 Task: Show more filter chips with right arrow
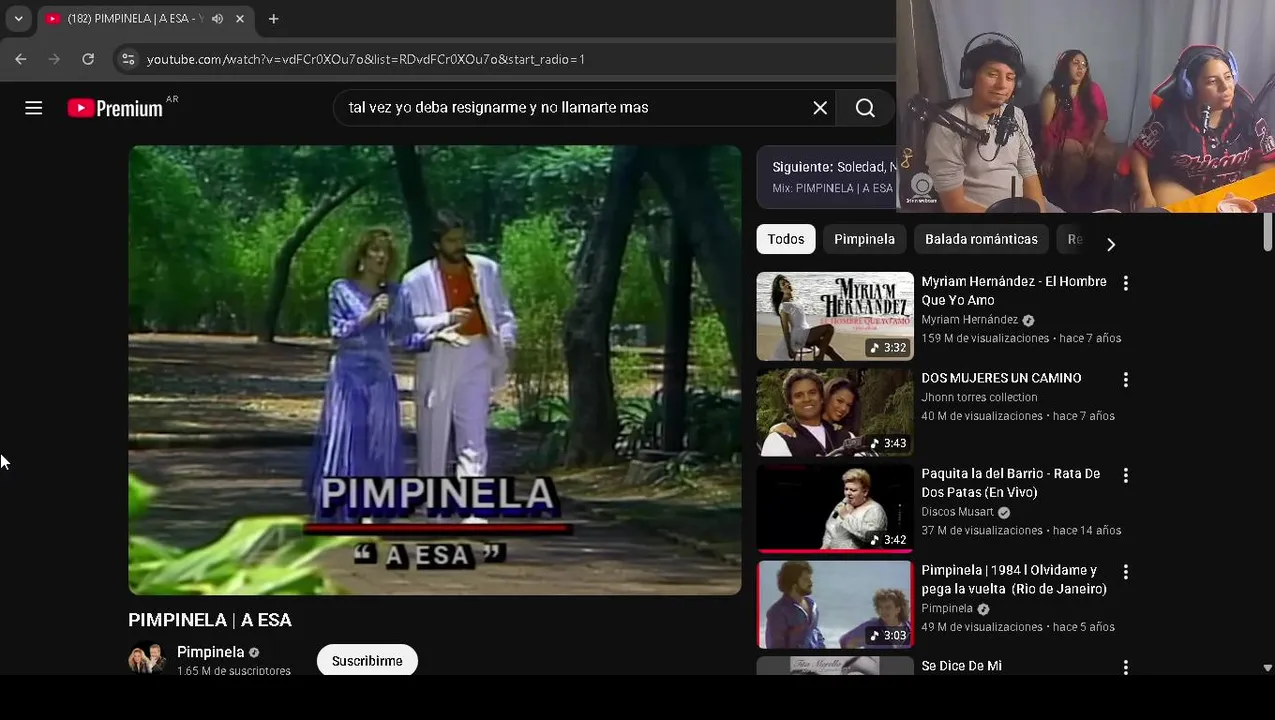pos(1110,243)
